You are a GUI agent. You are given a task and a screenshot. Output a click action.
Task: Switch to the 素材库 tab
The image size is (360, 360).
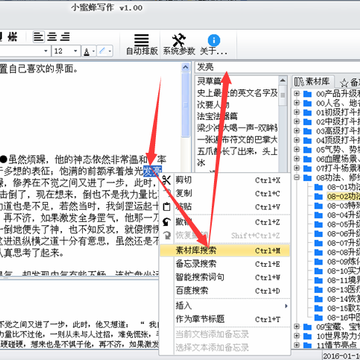[313, 82]
